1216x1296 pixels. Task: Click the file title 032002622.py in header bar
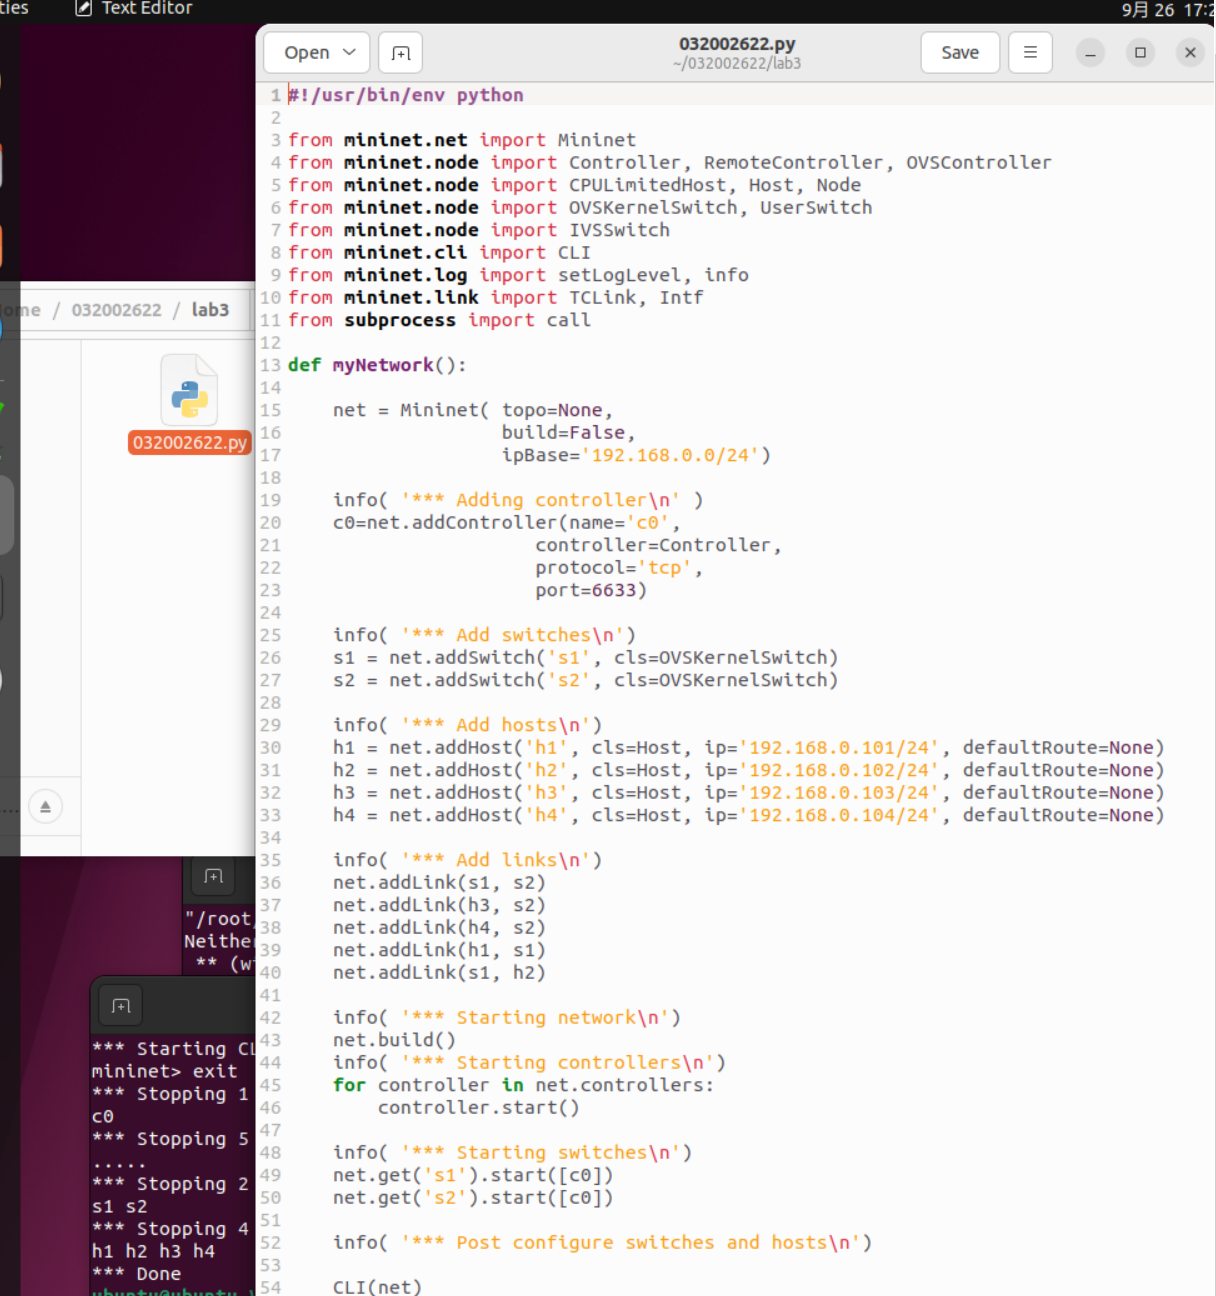pyautogui.click(x=737, y=44)
